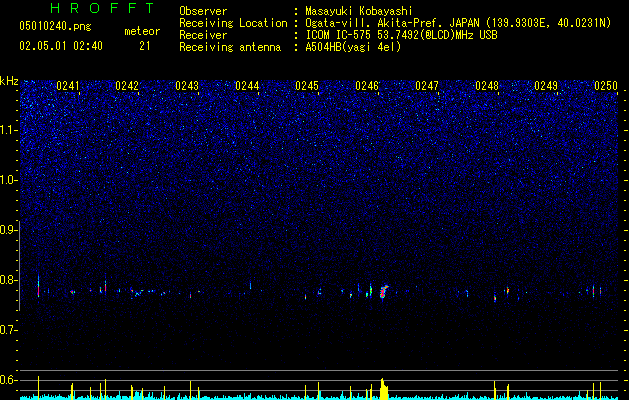Click the Observer field label
Image resolution: width=629 pixels, height=400 pixels.
(x=203, y=11)
